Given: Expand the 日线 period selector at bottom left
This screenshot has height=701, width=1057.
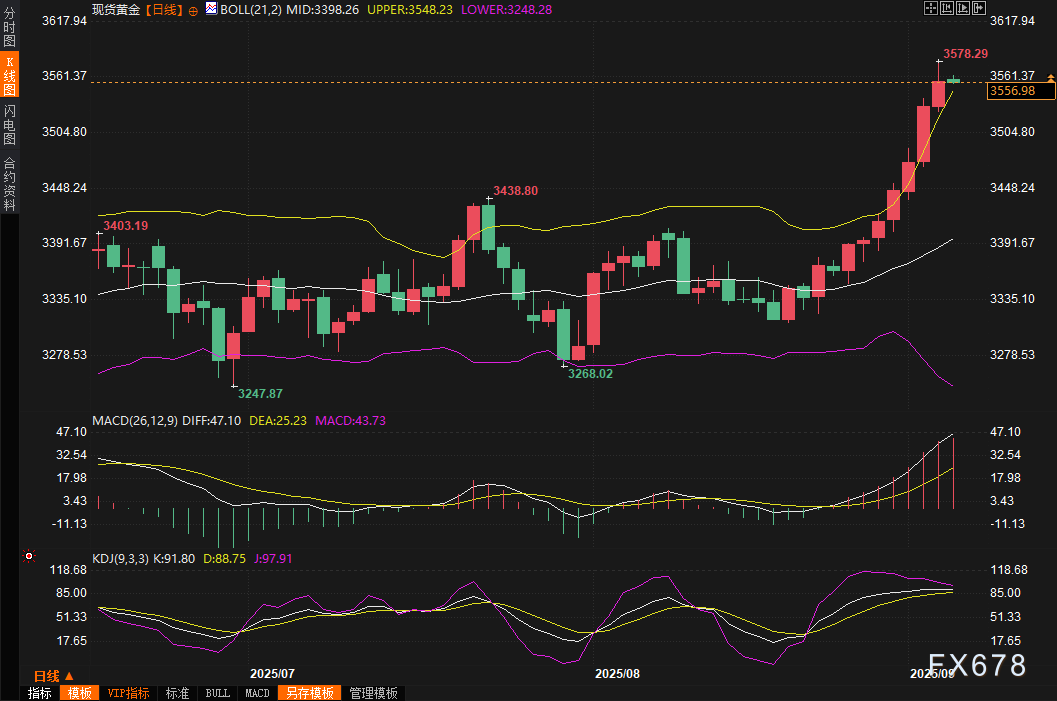Looking at the screenshot, I should click(53, 675).
